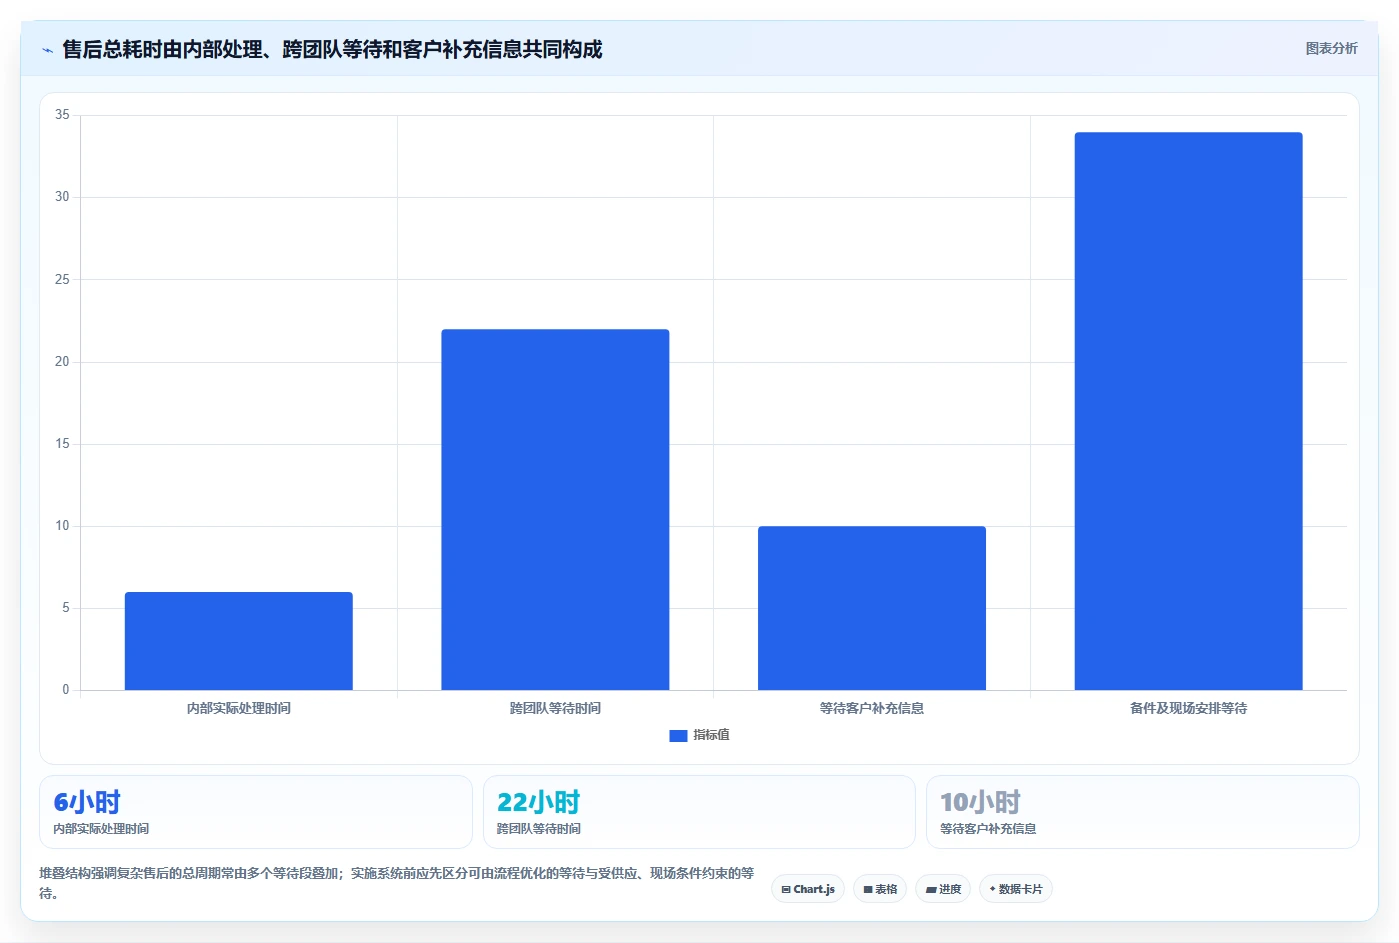Click the tallest 备件及现场安排等待 bar

(x=1188, y=411)
